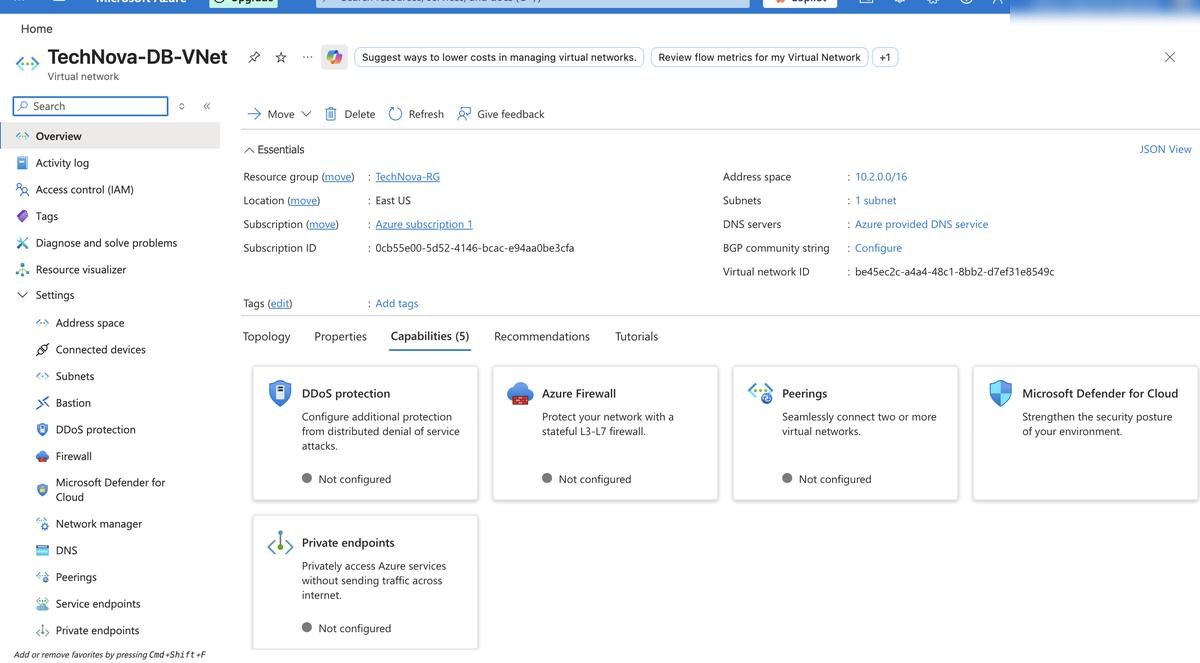This screenshot has height=663, width=1200.
Task: Click the Give feedback icon
Action: (464, 114)
